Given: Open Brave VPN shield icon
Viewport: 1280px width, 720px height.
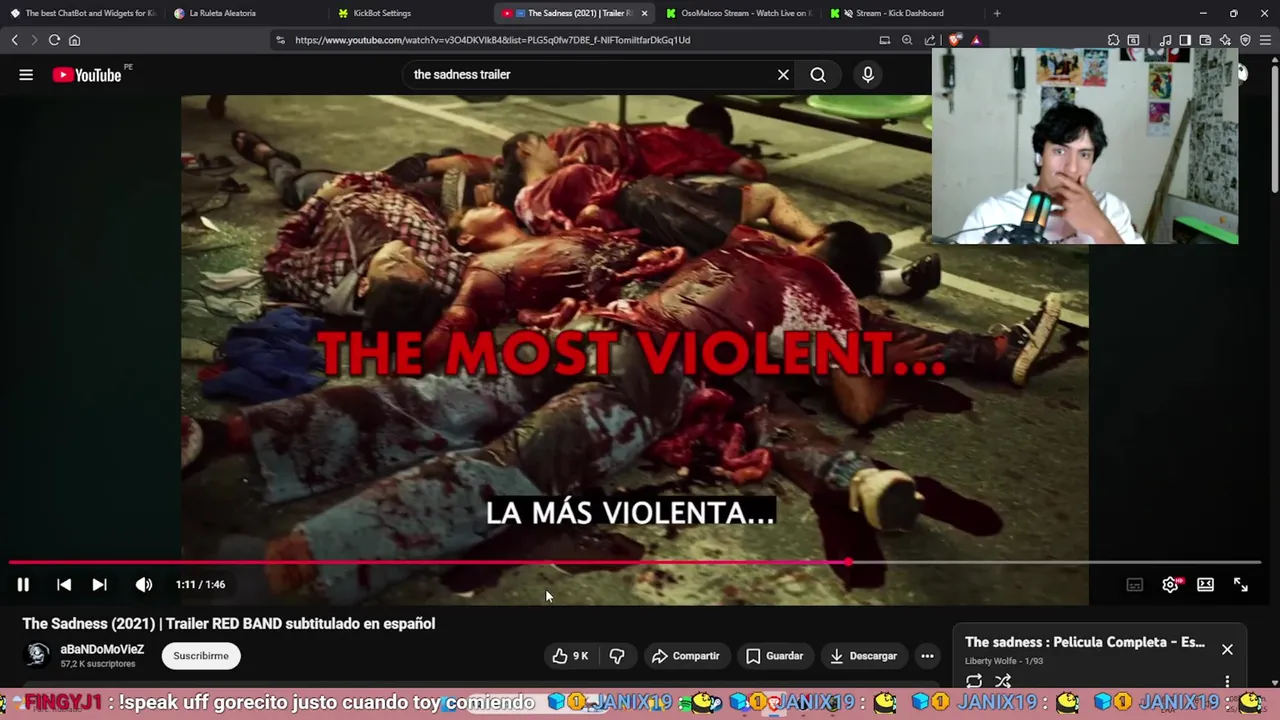Looking at the screenshot, I should coord(1245,40).
